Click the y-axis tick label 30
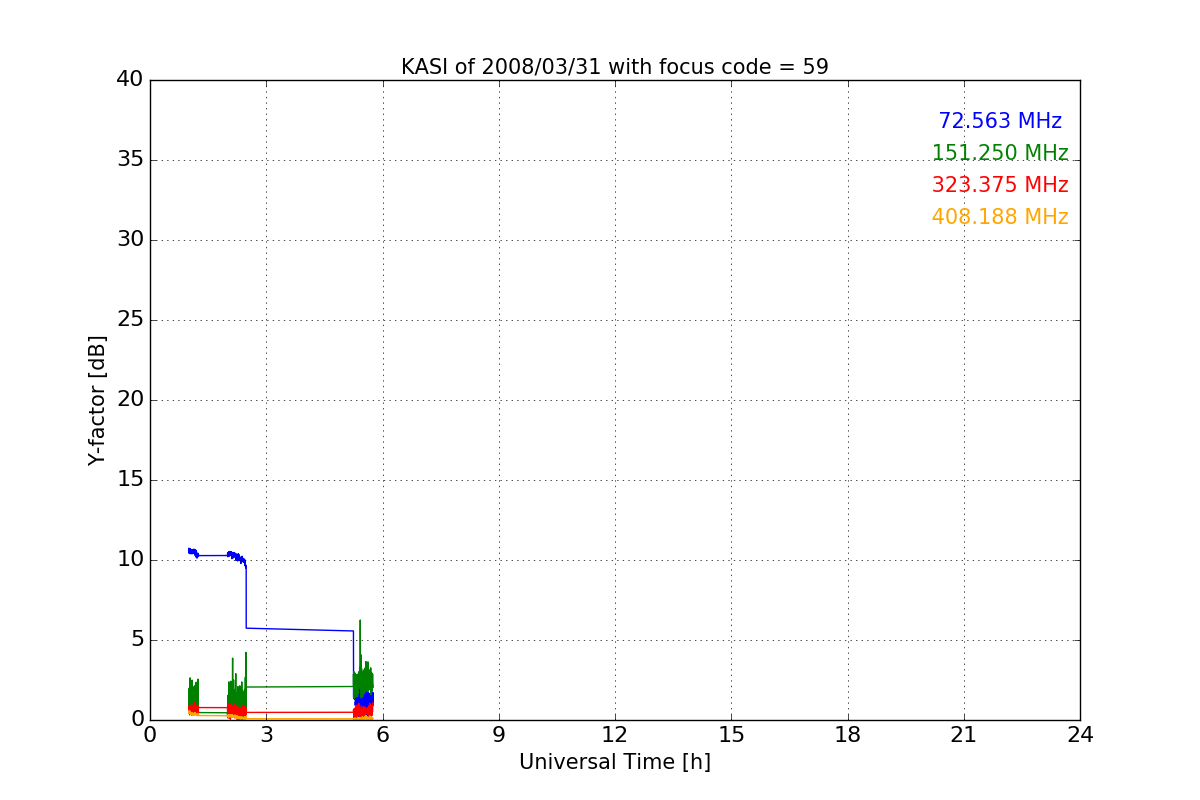The height and width of the screenshot is (800, 1200). click(129, 240)
